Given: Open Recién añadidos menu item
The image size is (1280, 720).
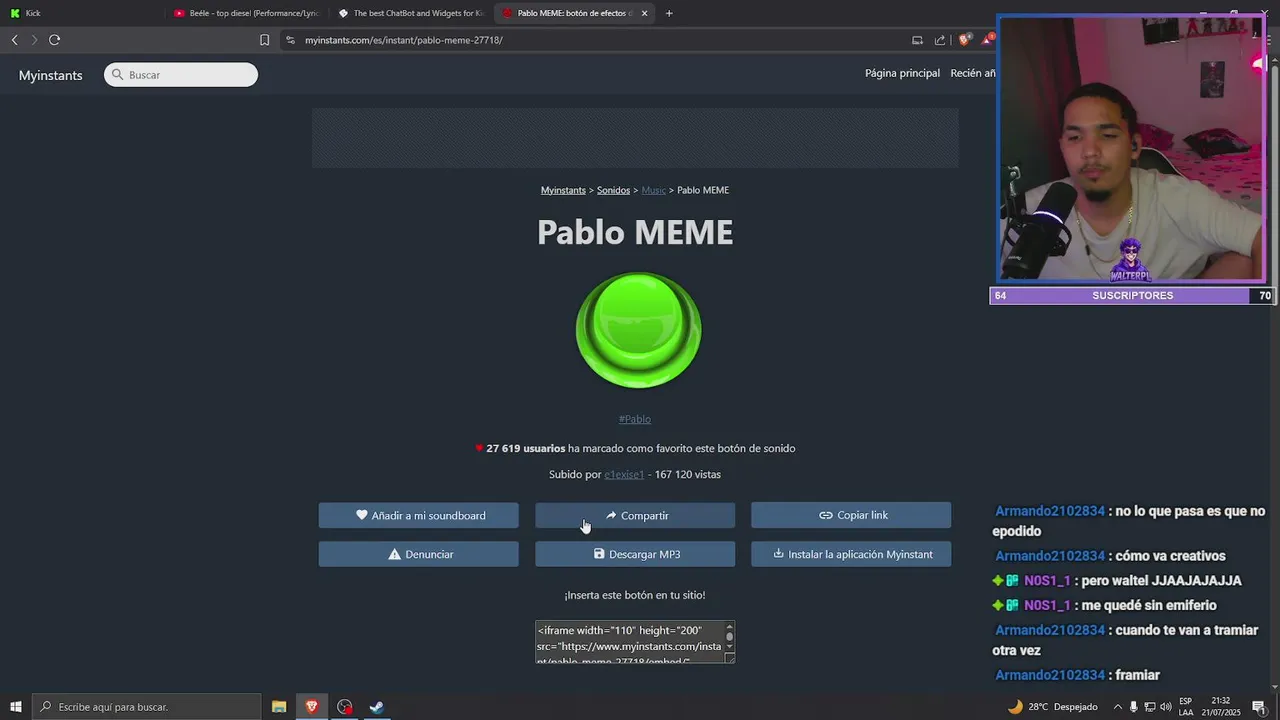Looking at the screenshot, I should [x=973, y=73].
